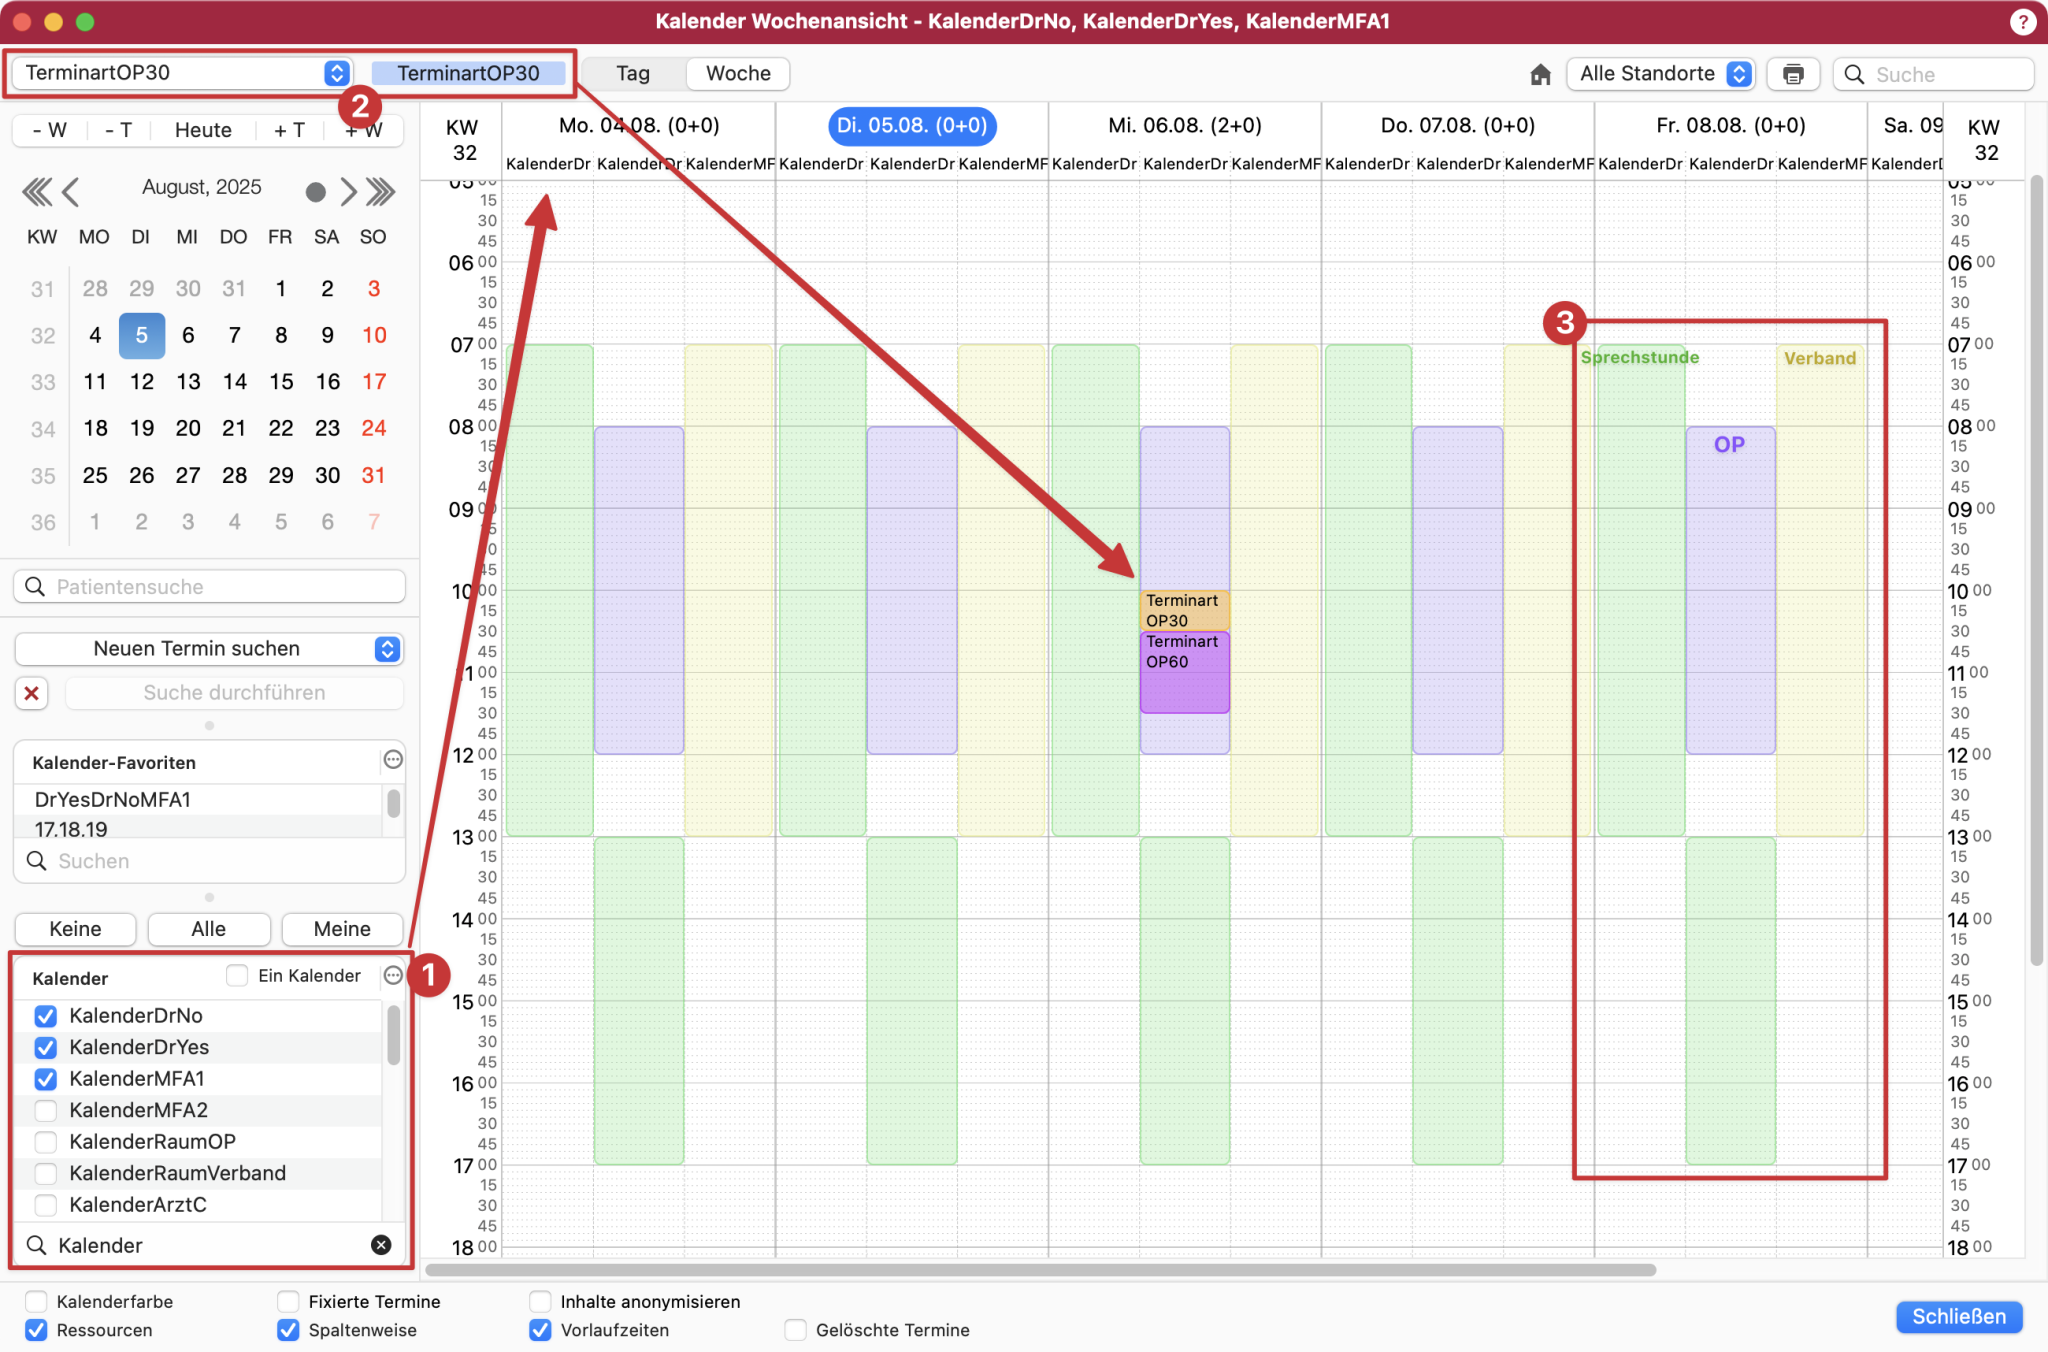Open the Alle Standorte dropdown
The width and height of the screenshot is (2048, 1352).
1661,74
